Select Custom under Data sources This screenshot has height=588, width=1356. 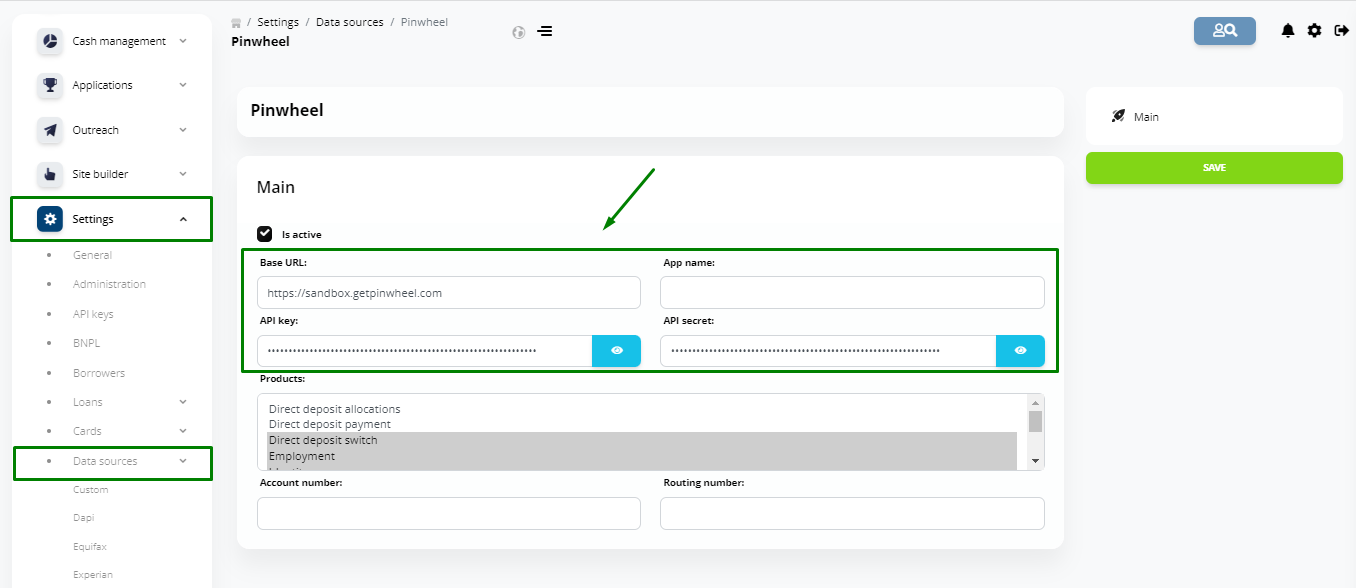(91, 490)
